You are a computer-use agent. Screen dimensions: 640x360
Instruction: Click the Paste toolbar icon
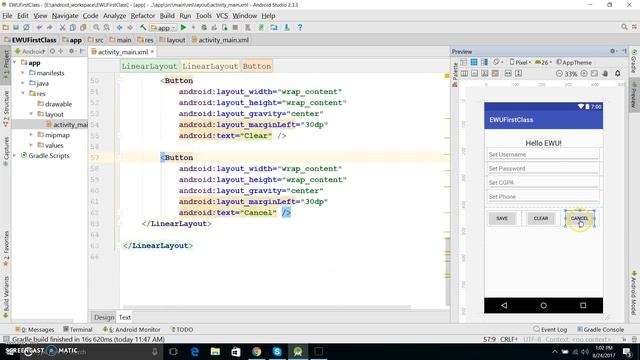point(83,27)
